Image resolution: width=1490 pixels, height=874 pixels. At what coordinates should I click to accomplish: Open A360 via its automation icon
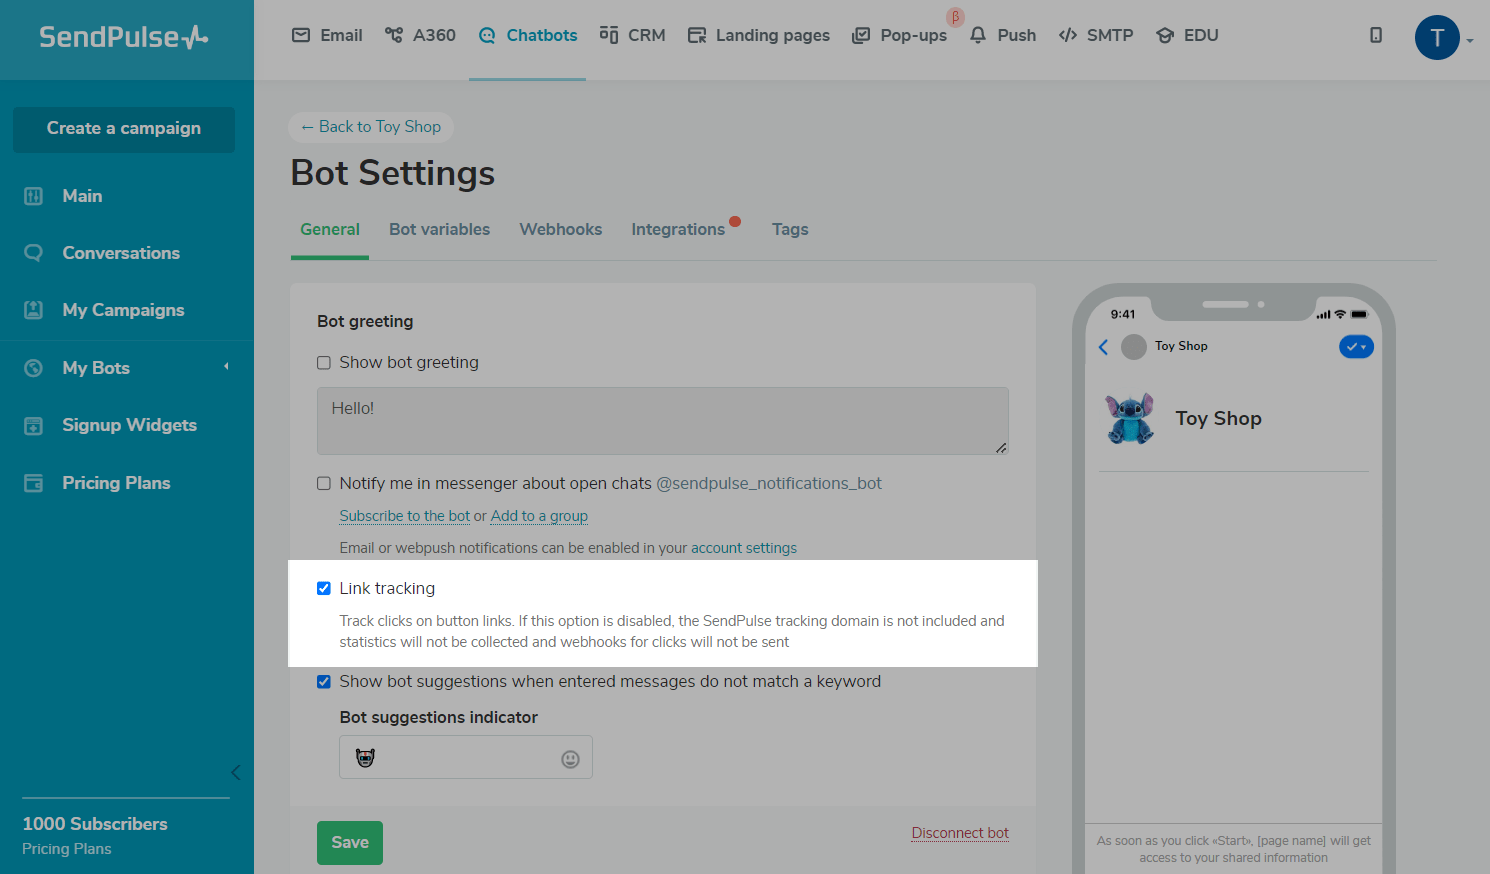pos(394,35)
